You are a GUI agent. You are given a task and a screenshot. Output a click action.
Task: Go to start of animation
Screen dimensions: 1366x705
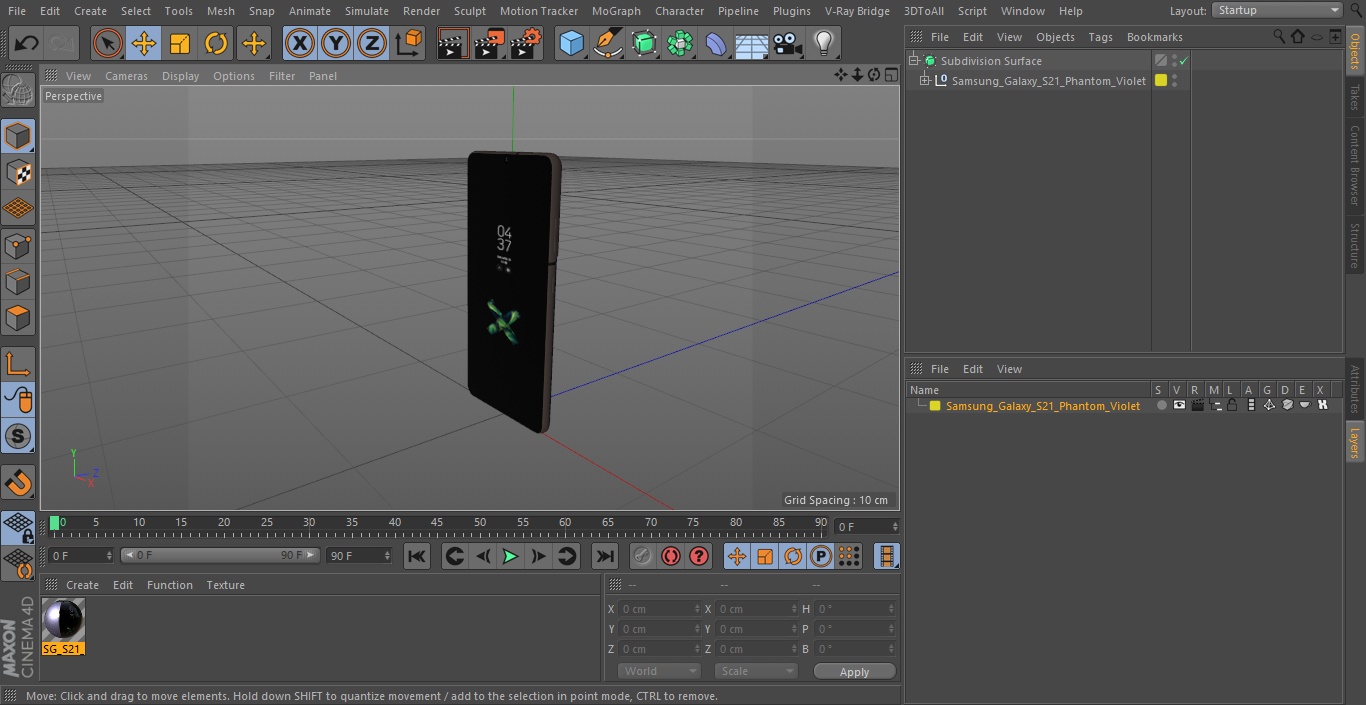(x=417, y=556)
